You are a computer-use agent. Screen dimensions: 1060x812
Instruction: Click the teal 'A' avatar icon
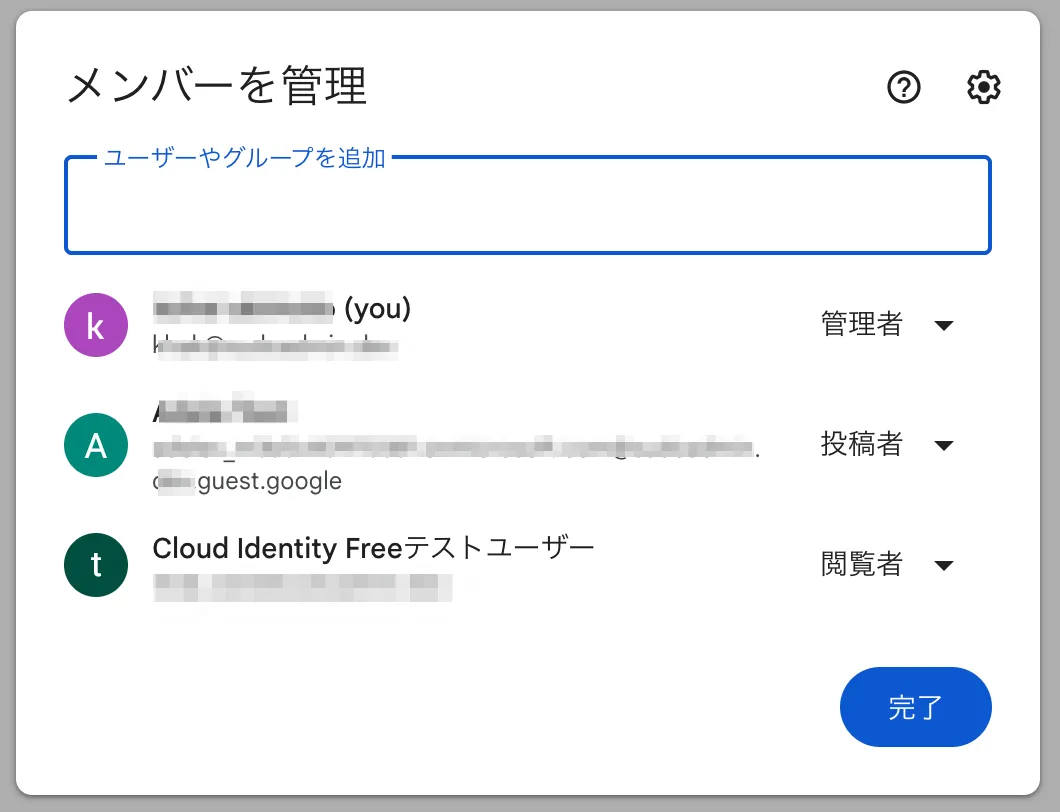point(96,445)
